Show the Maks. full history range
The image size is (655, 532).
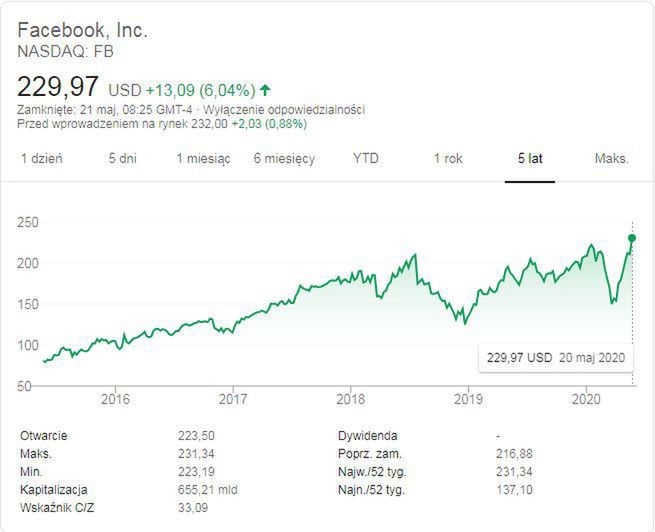(611, 158)
